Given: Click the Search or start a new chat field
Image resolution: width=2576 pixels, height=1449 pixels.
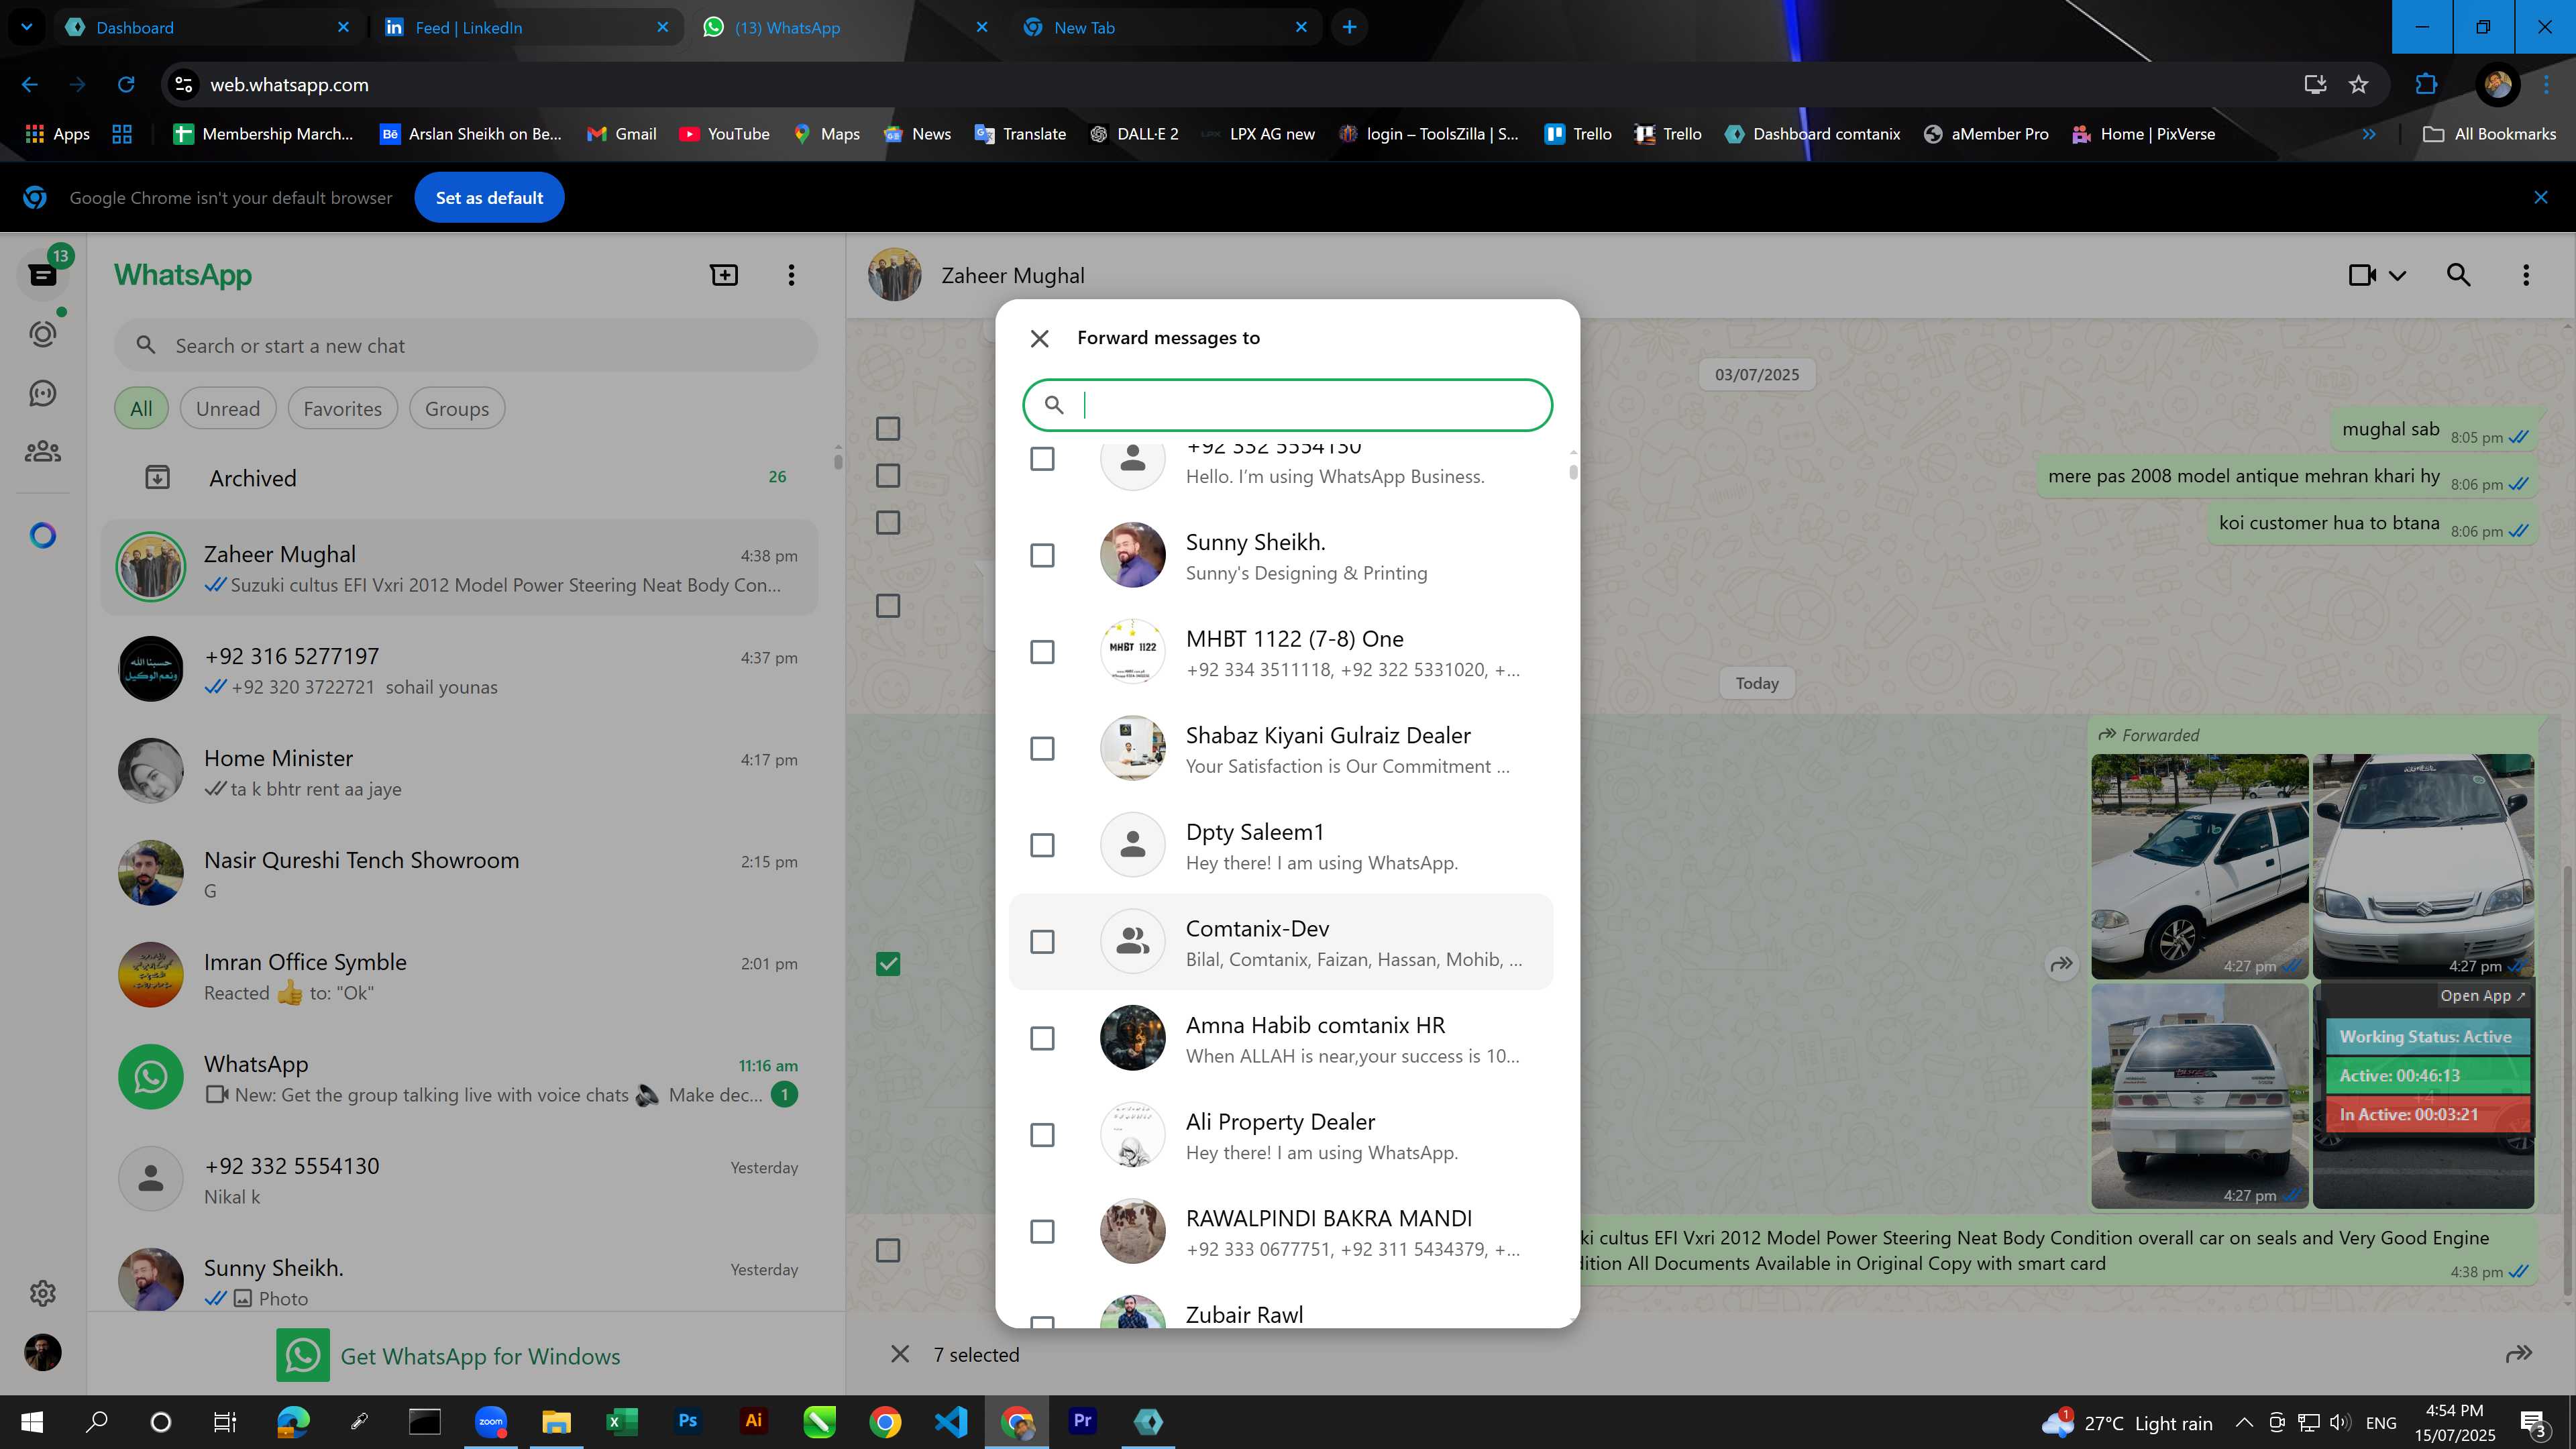Looking at the screenshot, I should (466, 346).
